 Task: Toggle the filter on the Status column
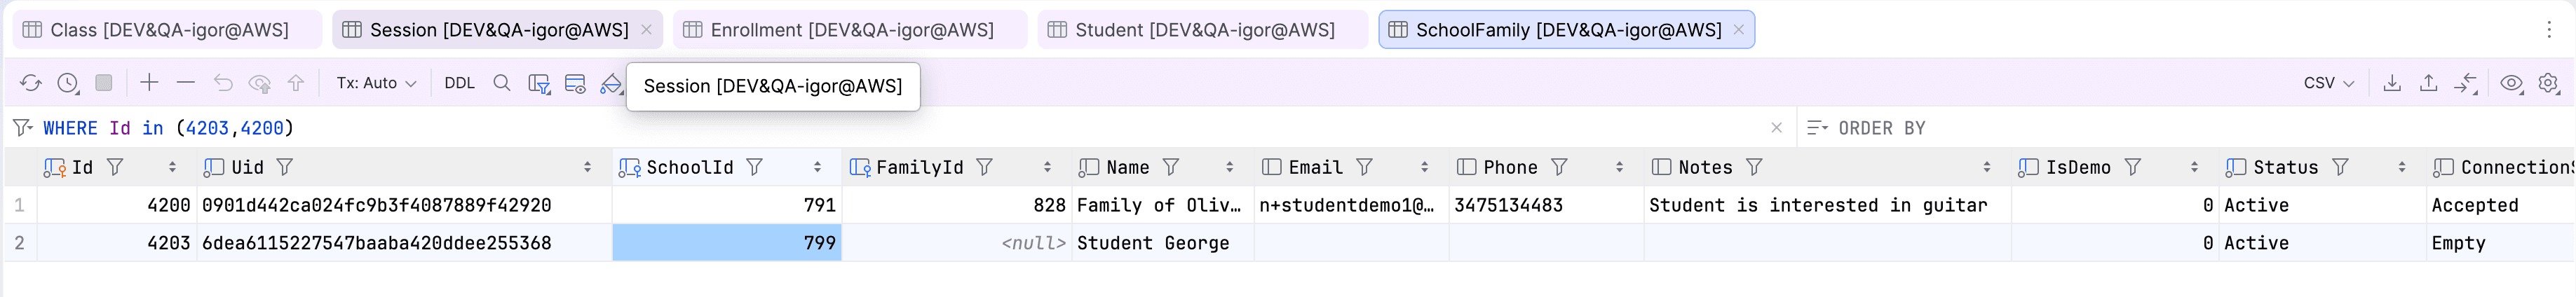pyautogui.click(x=2340, y=167)
